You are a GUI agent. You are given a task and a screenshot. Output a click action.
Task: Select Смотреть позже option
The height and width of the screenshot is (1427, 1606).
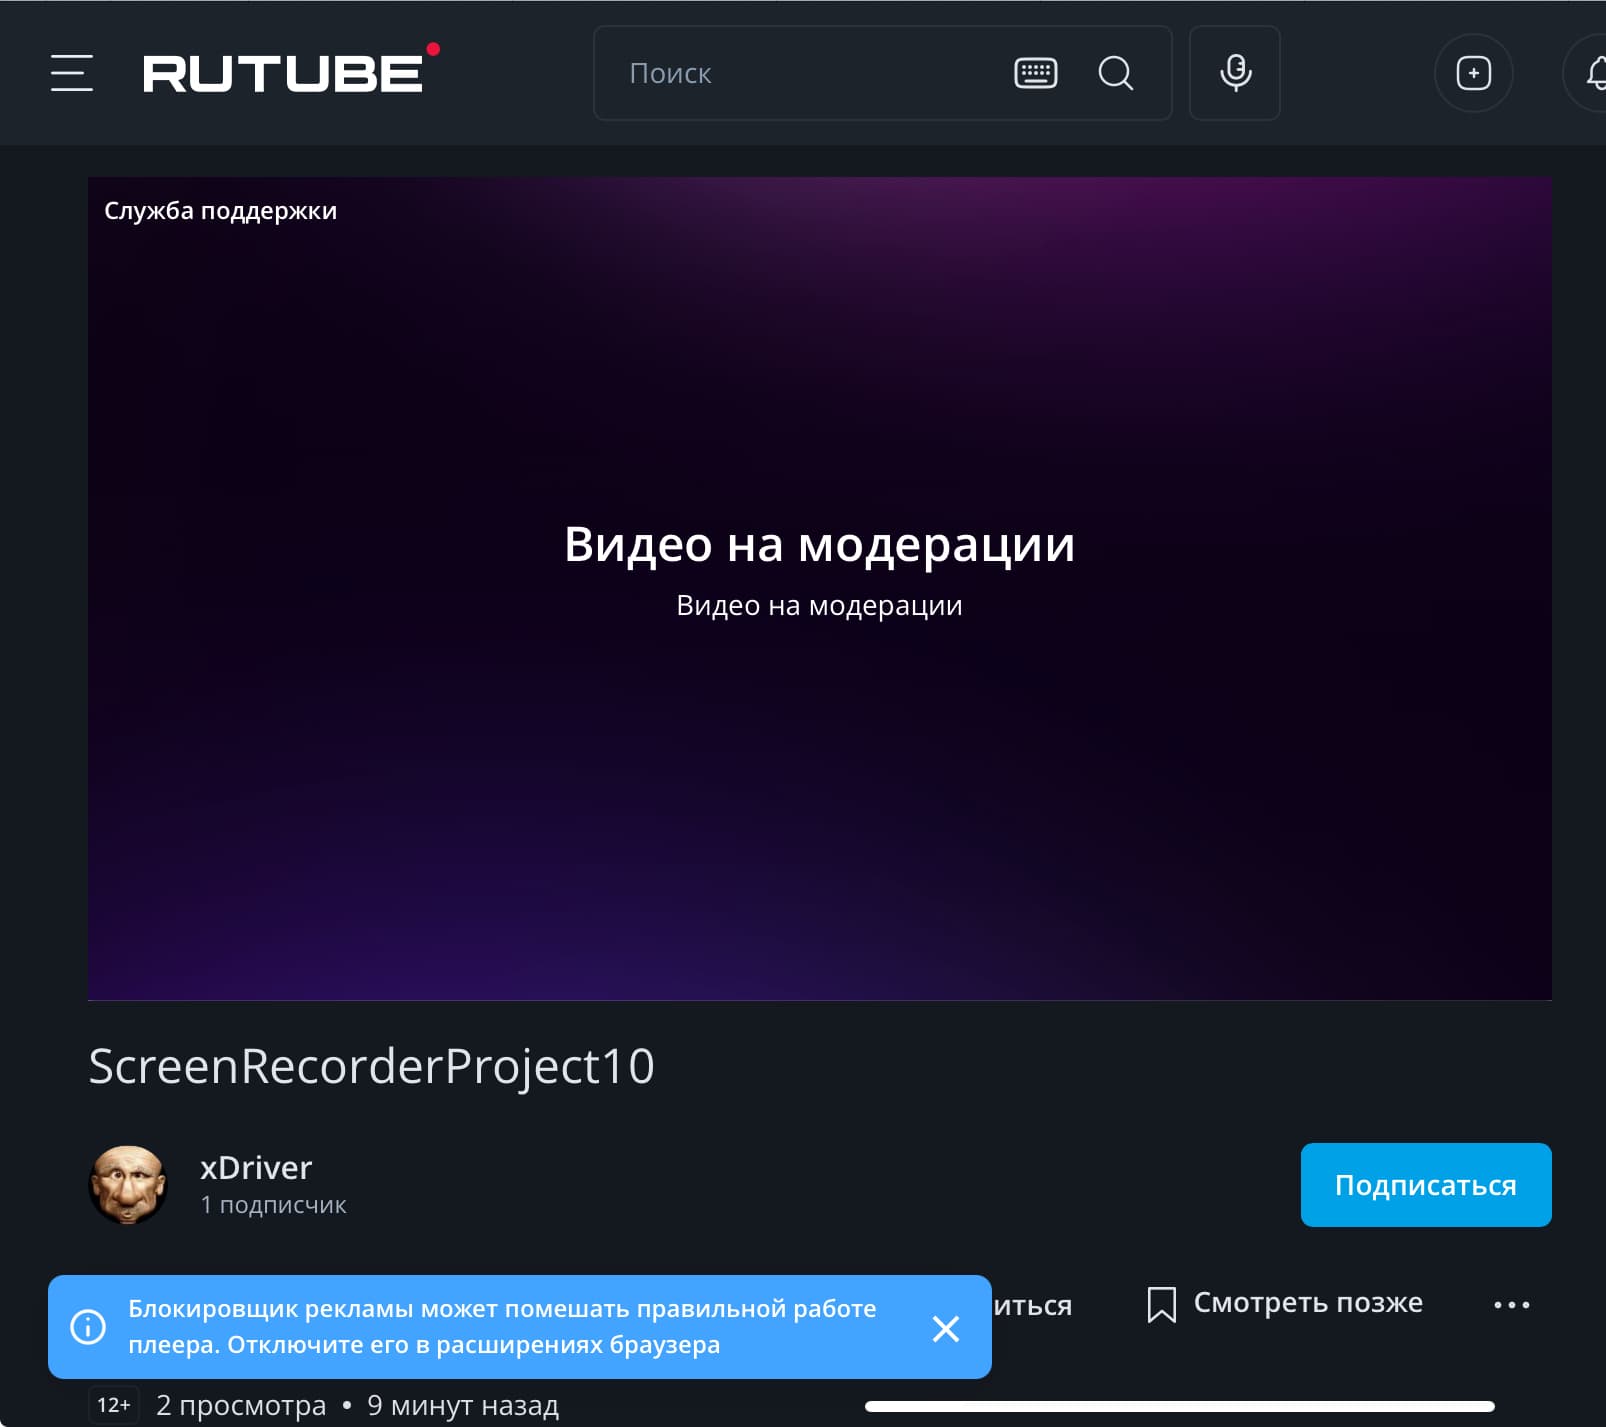click(1308, 1302)
